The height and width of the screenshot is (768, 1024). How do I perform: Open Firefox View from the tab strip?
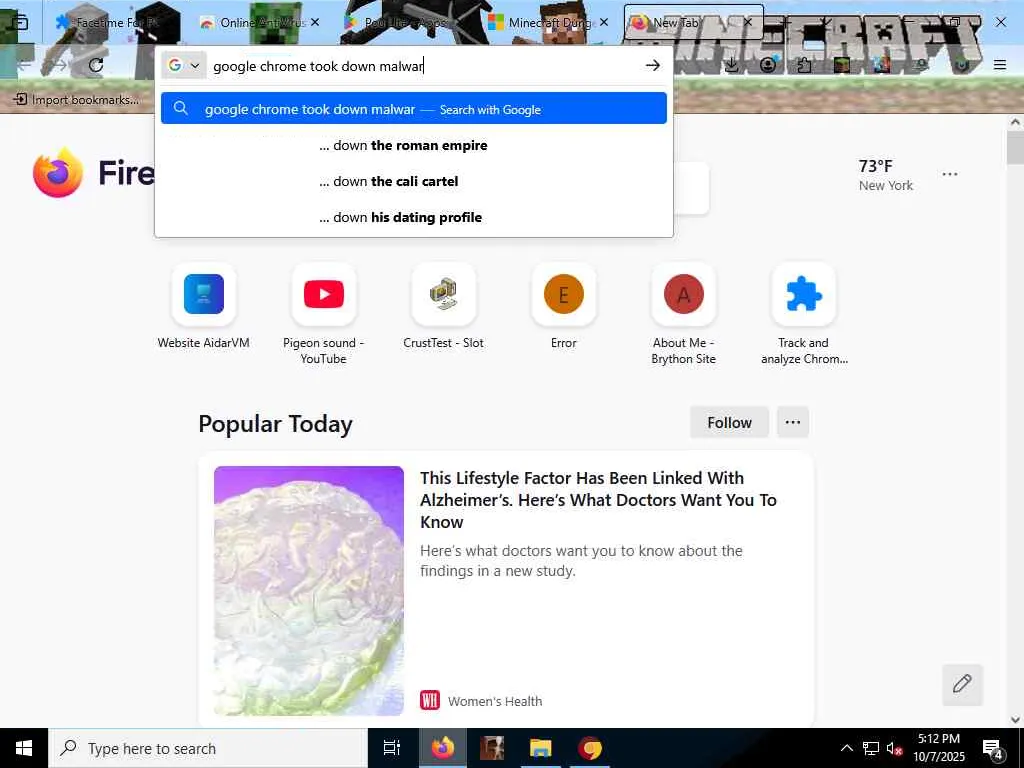(20, 23)
